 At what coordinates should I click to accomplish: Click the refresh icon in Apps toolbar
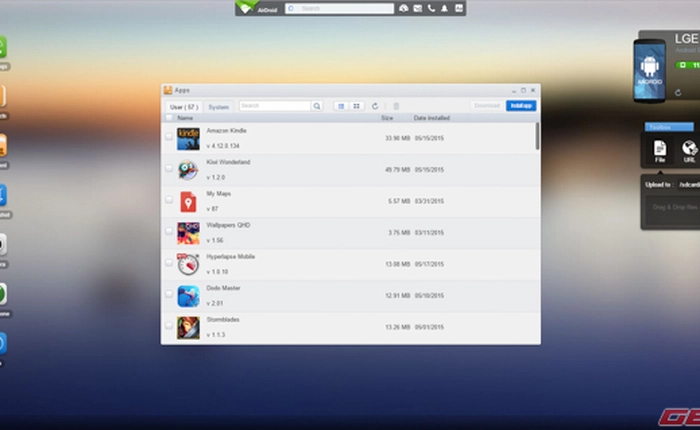click(x=375, y=105)
